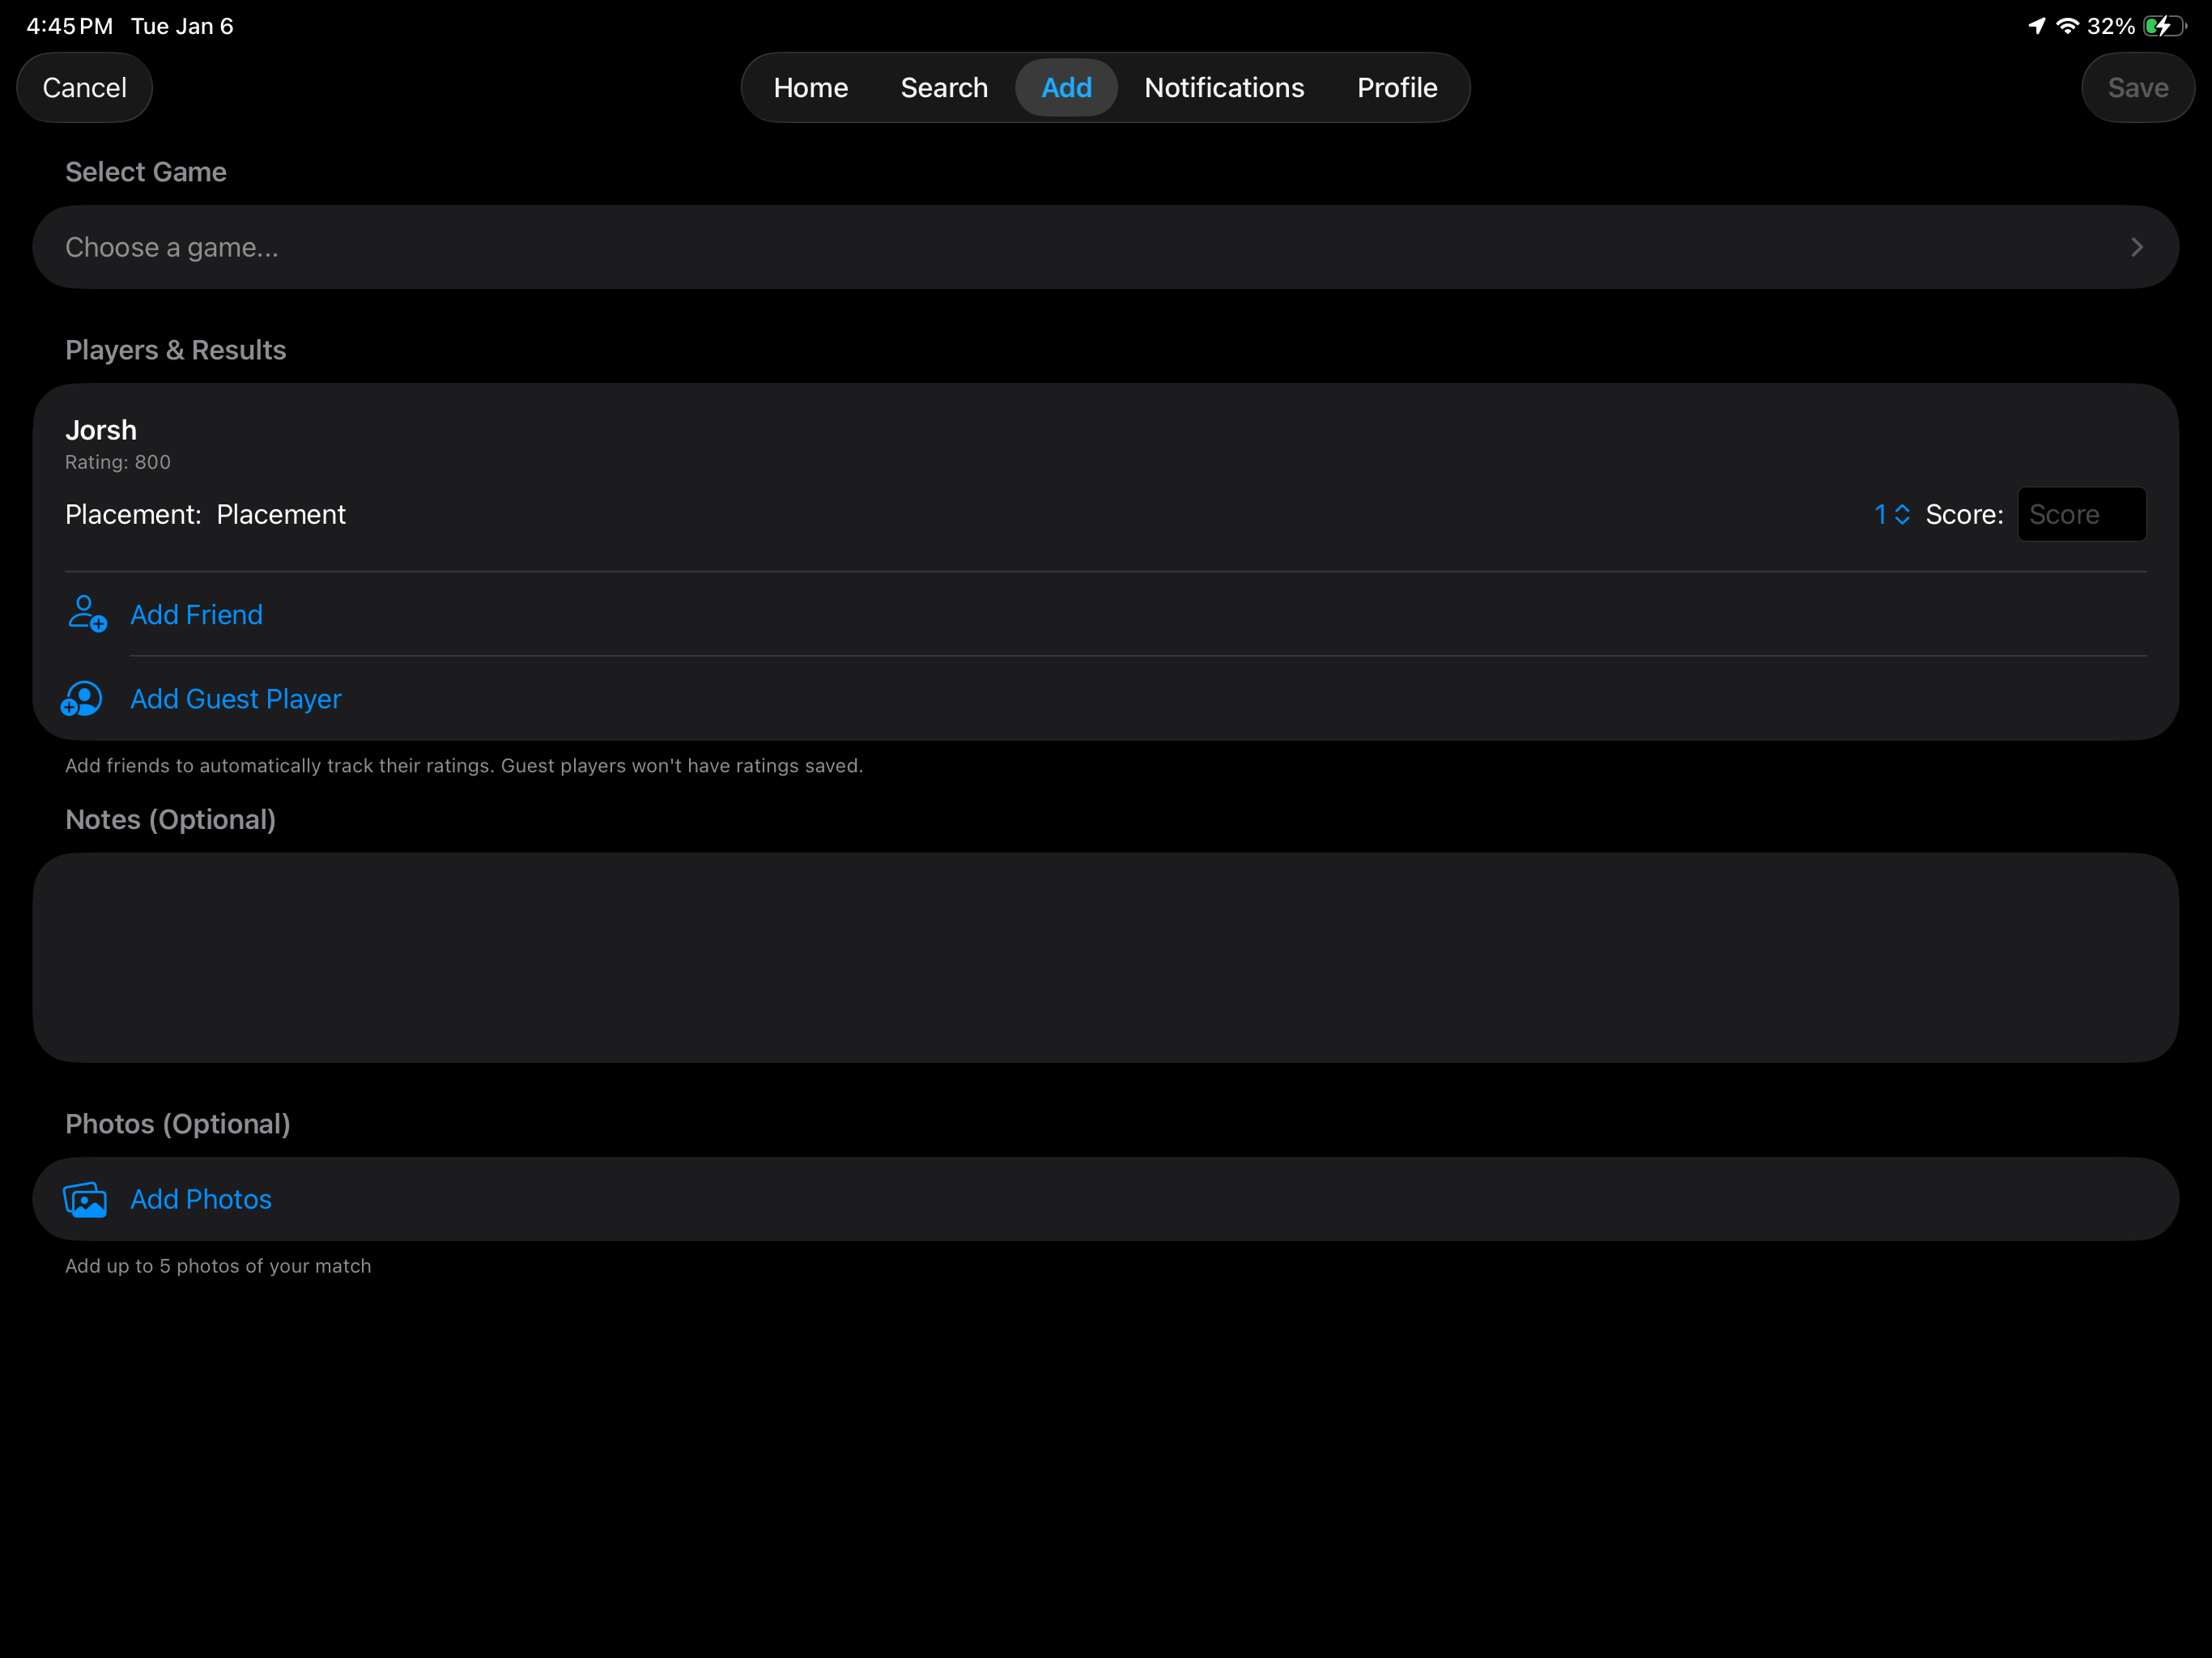
Task: Tap the Add Friend link
Action: tap(196, 614)
